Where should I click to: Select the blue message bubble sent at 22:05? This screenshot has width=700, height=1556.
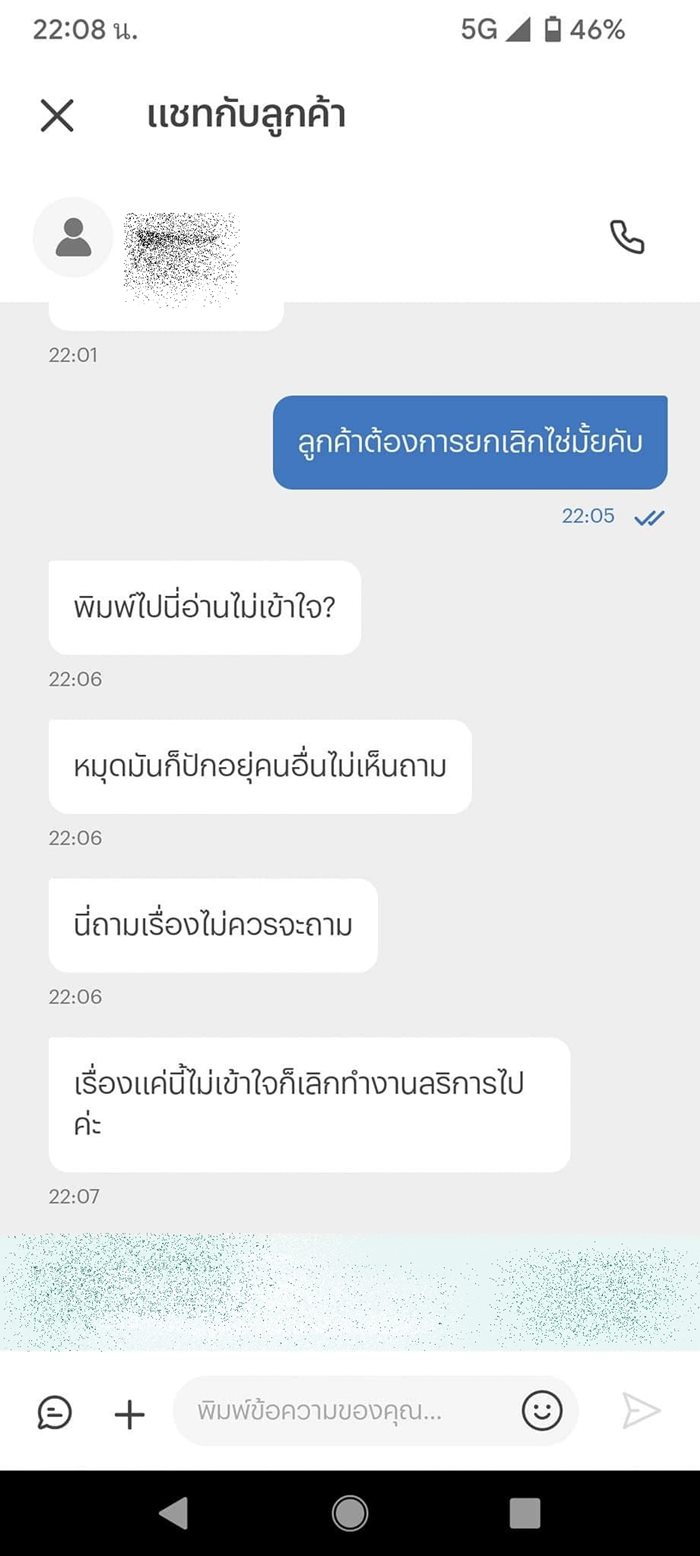pyautogui.click(x=471, y=441)
